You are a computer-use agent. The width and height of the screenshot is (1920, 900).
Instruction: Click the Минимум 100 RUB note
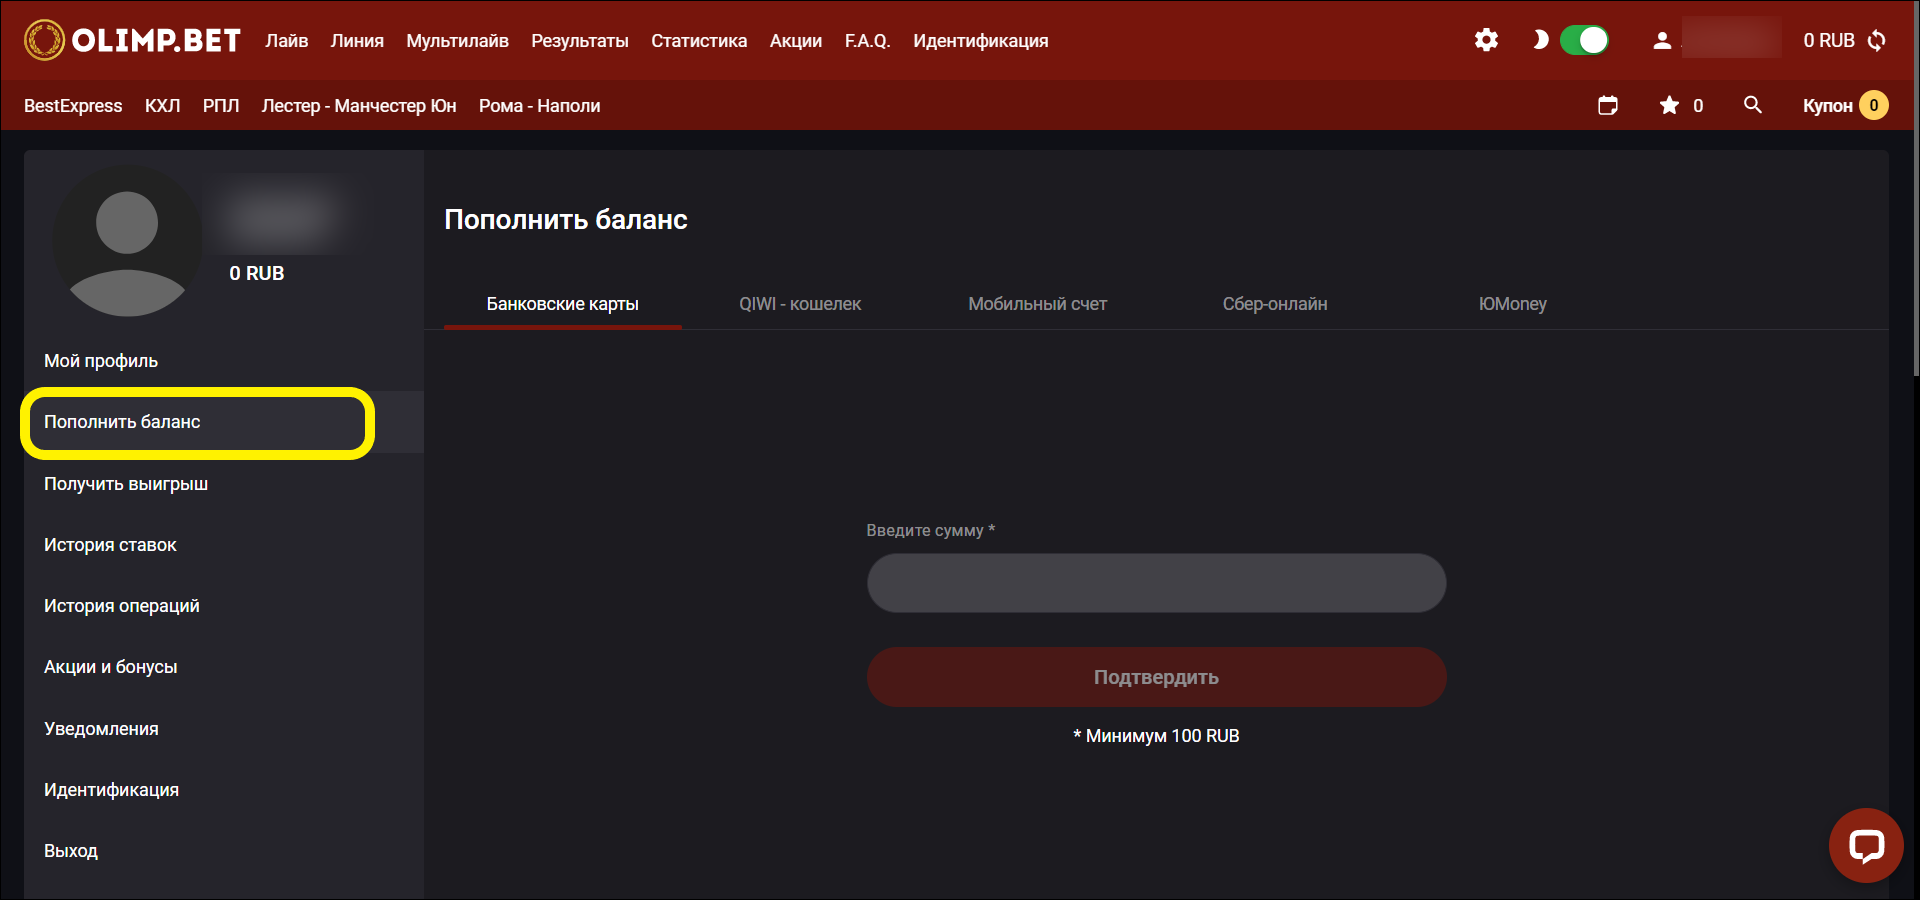click(1156, 736)
